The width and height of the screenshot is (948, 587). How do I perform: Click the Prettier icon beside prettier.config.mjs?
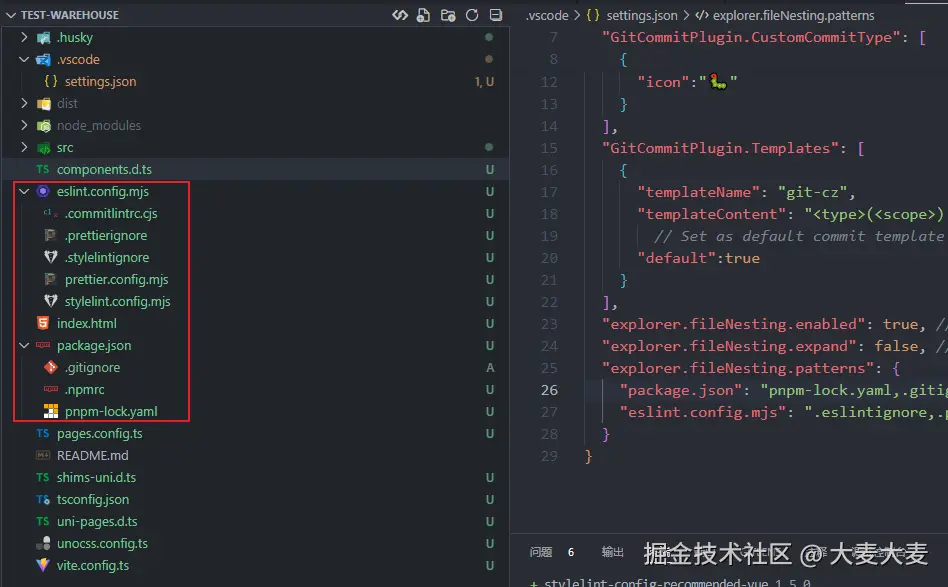(51, 279)
